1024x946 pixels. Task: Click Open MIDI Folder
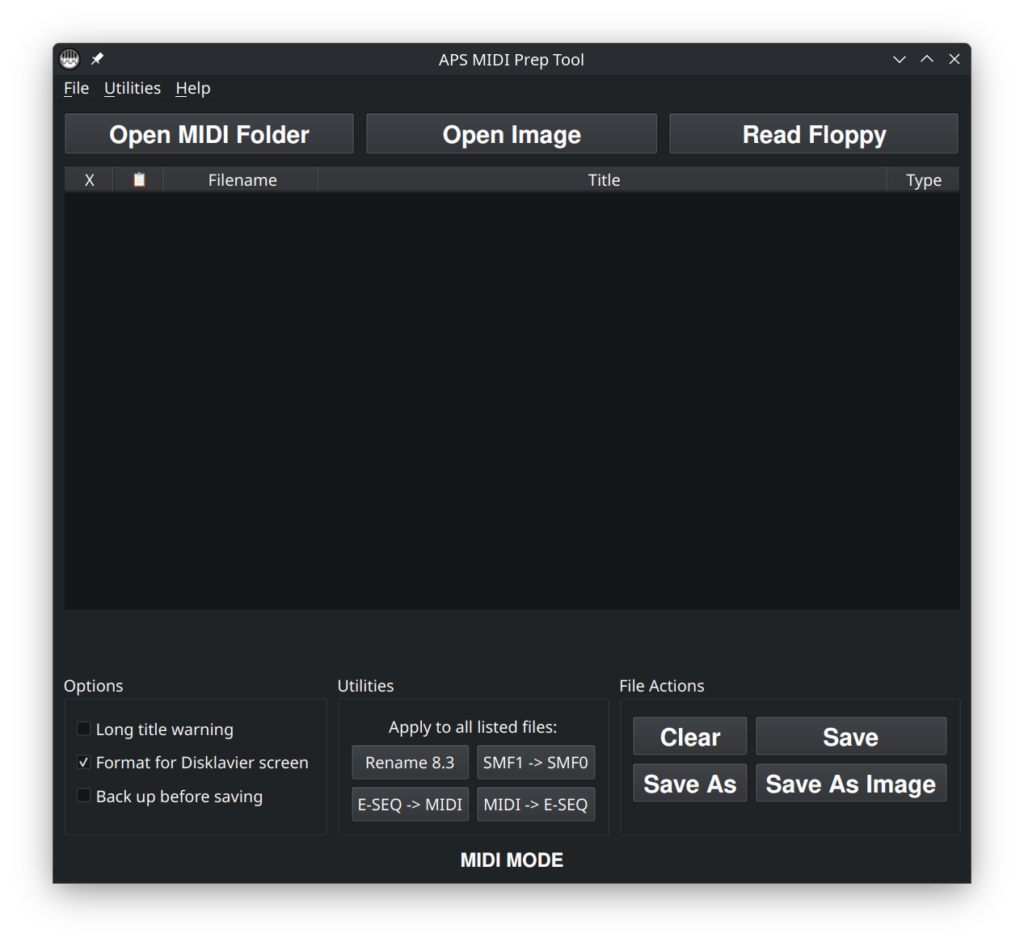pos(209,133)
